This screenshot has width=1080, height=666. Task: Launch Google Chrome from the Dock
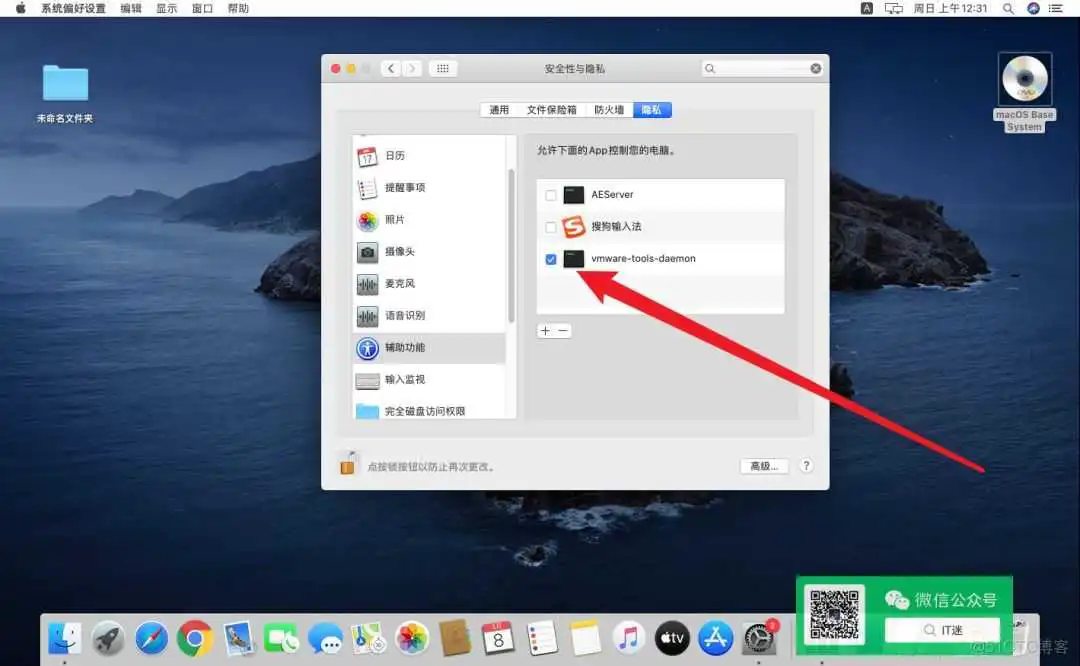pyautogui.click(x=194, y=638)
